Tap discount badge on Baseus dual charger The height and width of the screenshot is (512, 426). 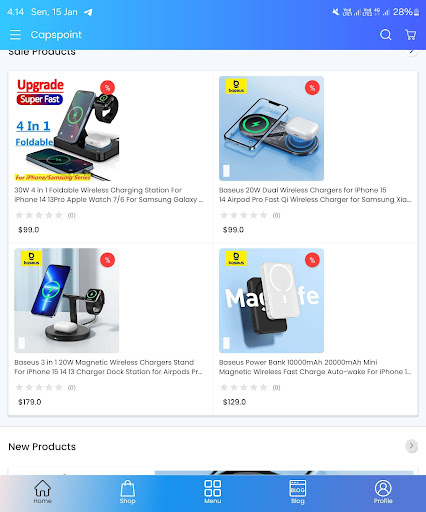pyautogui.click(x=312, y=88)
